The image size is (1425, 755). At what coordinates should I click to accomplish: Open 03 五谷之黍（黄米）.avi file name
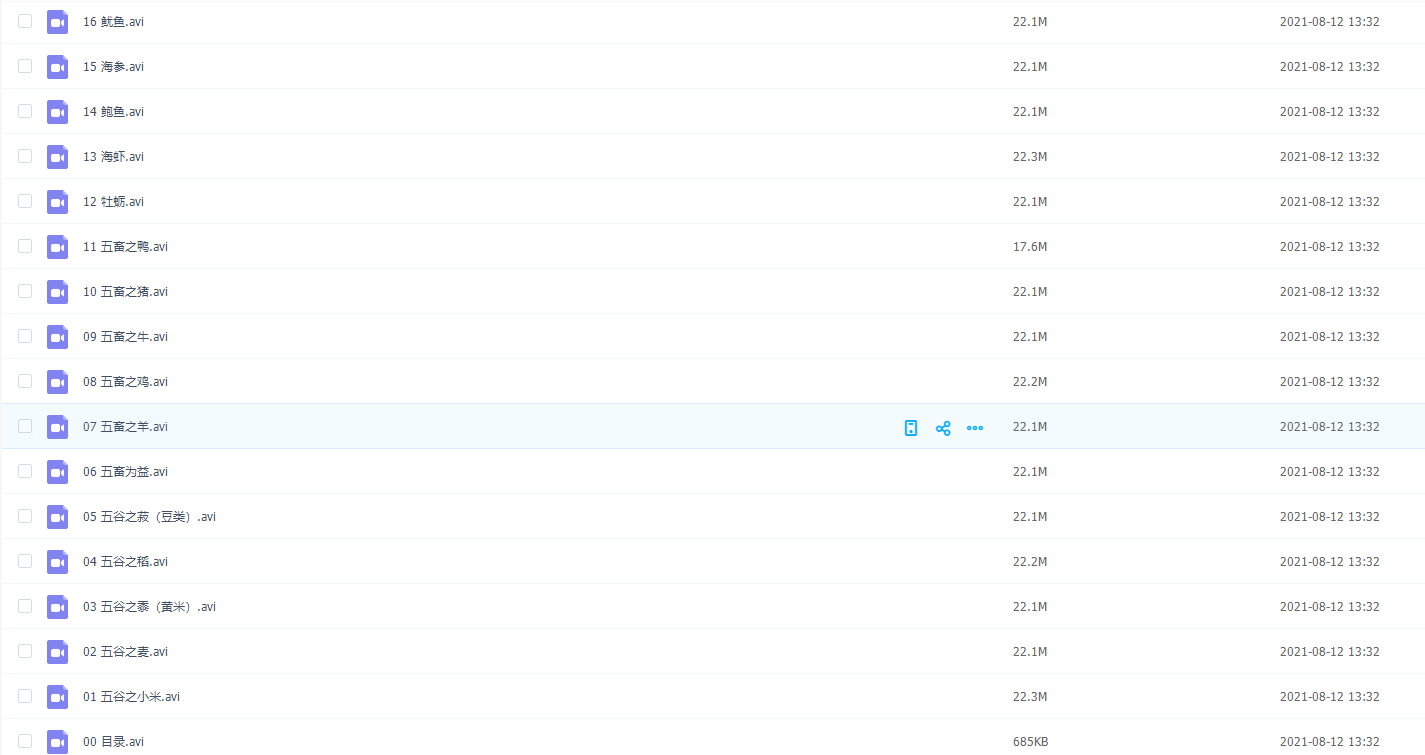tap(149, 607)
